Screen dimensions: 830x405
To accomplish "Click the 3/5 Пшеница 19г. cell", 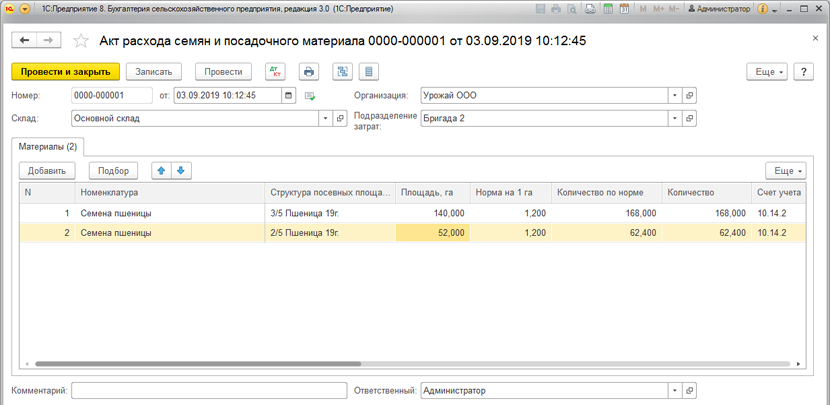I will coord(330,213).
